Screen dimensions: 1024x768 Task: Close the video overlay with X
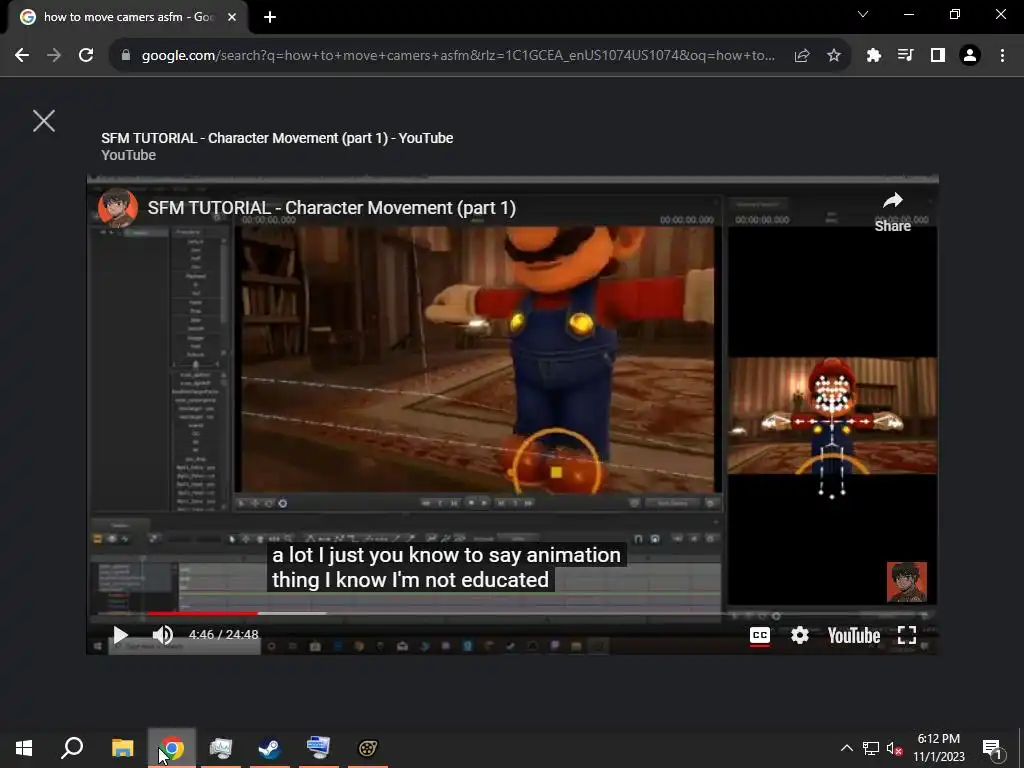pyautogui.click(x=44, y=120)
